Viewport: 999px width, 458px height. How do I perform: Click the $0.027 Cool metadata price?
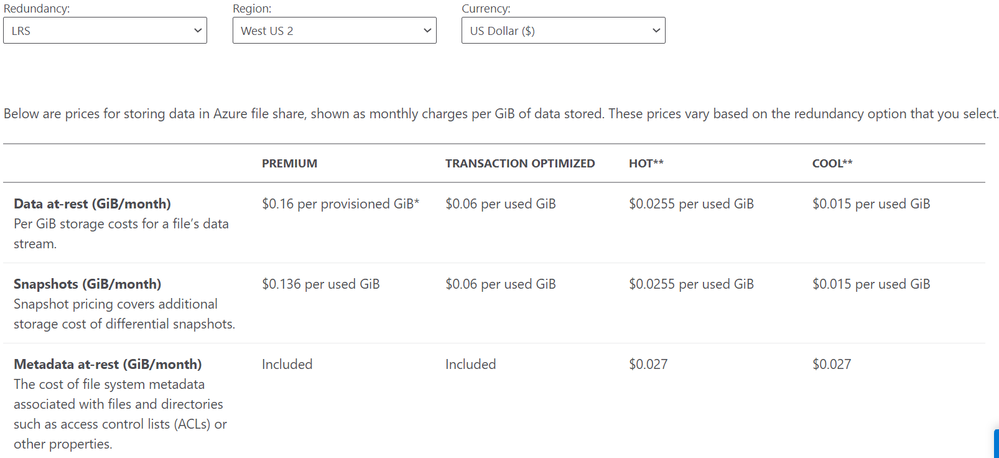831,364
